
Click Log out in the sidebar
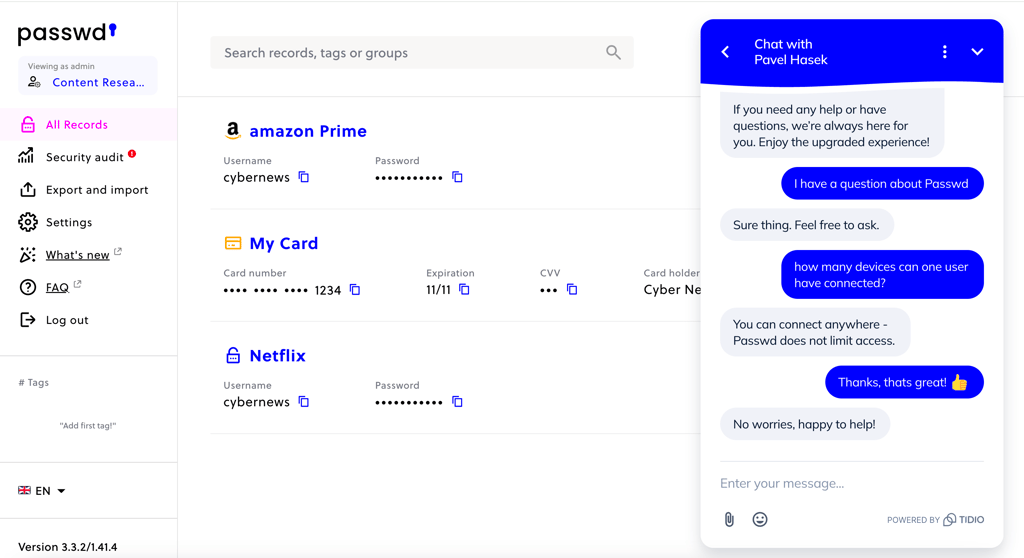tap(67, 320)
